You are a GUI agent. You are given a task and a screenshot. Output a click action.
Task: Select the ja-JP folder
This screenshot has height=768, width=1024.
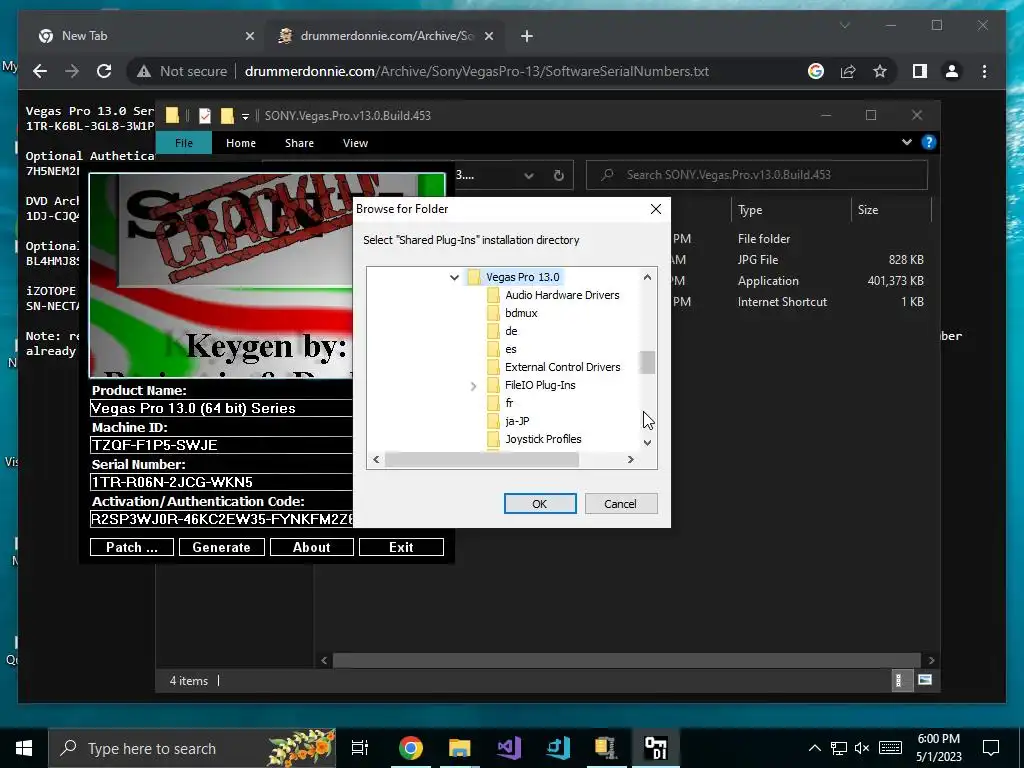pos(517,421)
